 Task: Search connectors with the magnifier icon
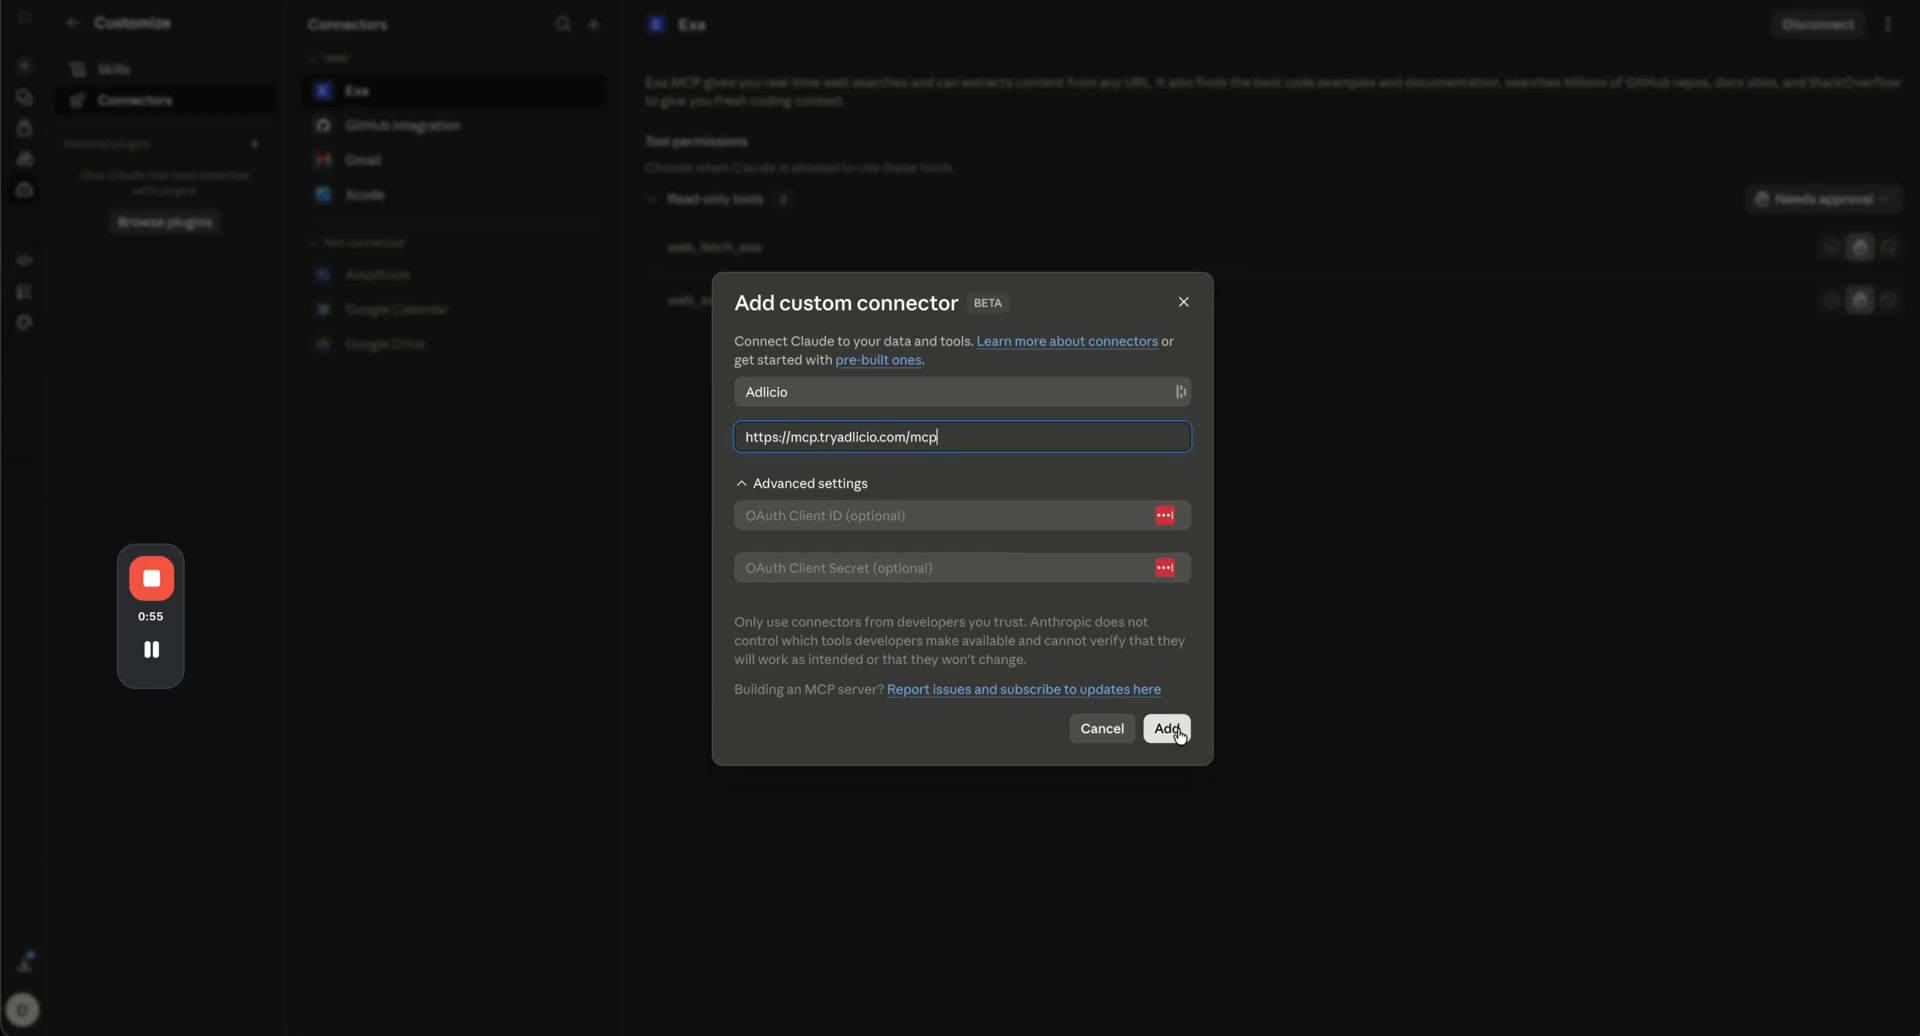point(563,24)
